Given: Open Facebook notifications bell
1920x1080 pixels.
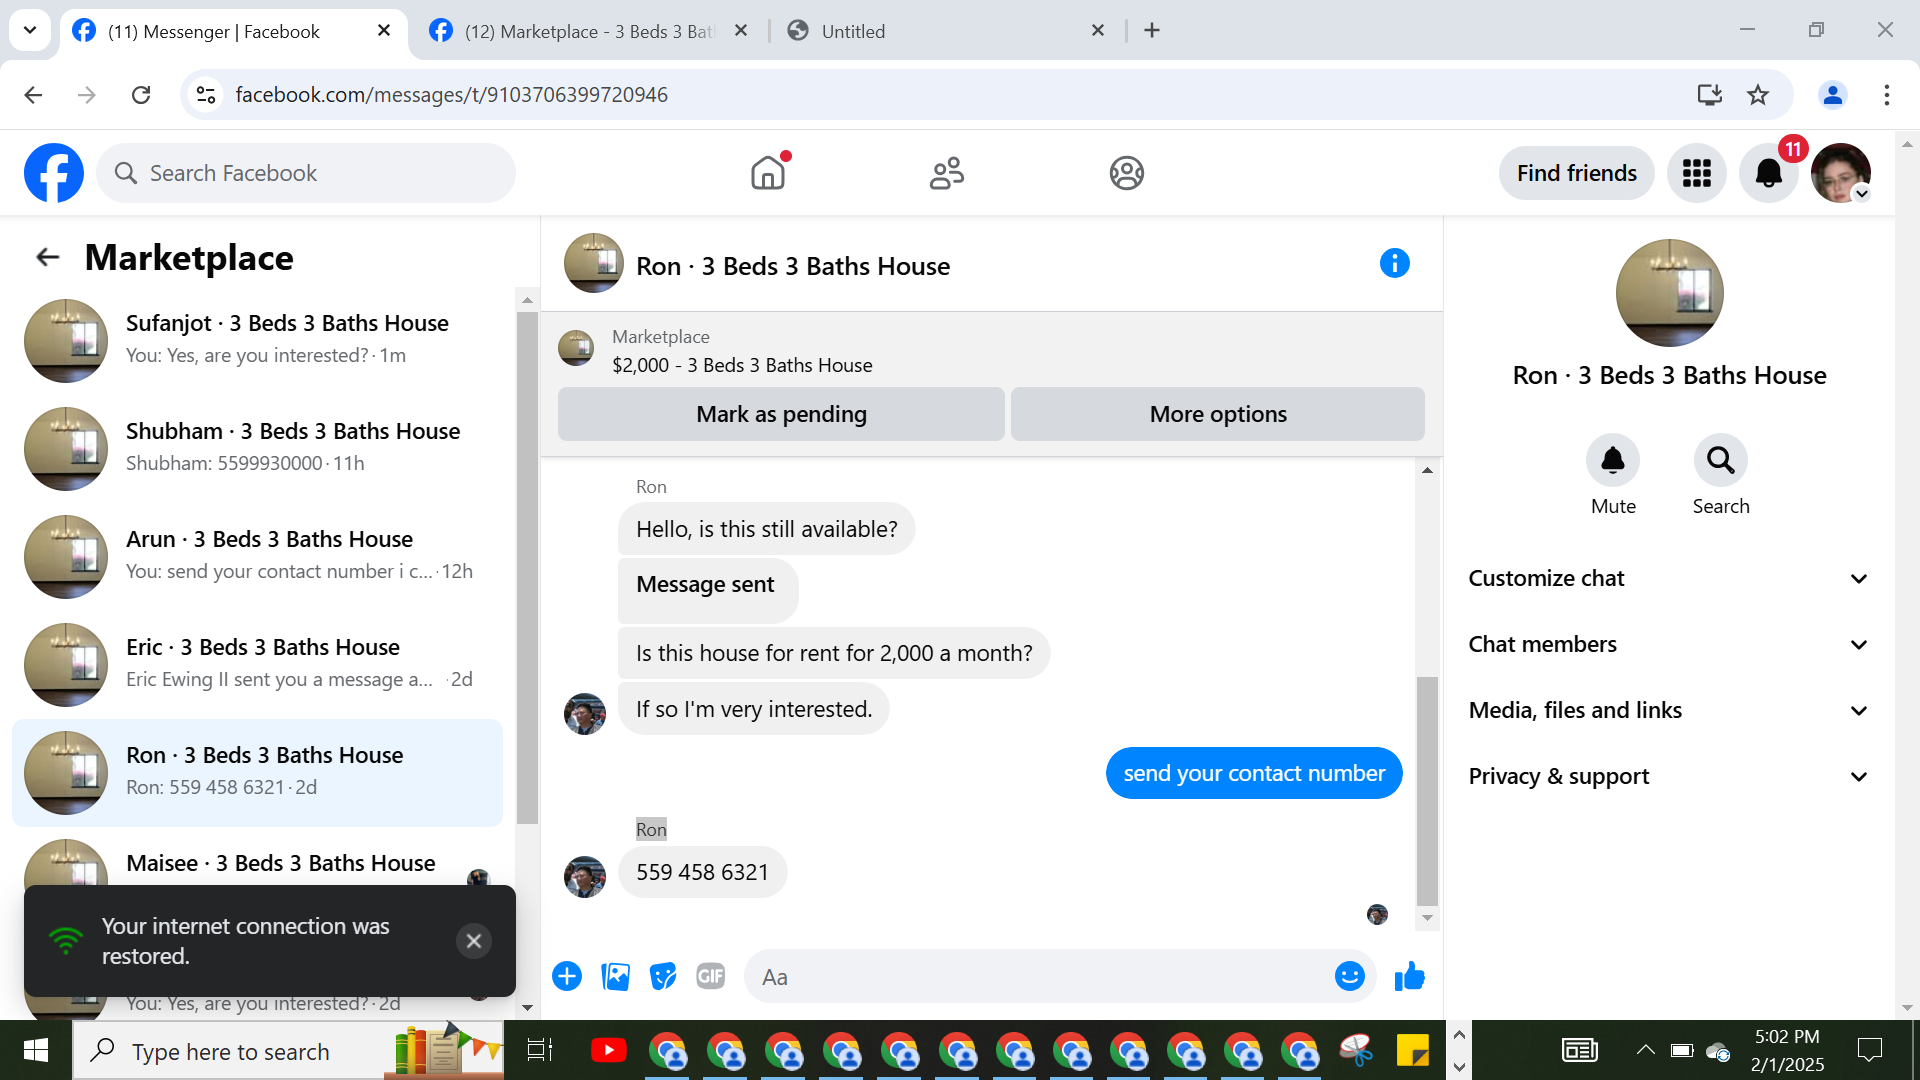Looking at the screenshot, I should pyautogui.click(x=1768, y=174).
